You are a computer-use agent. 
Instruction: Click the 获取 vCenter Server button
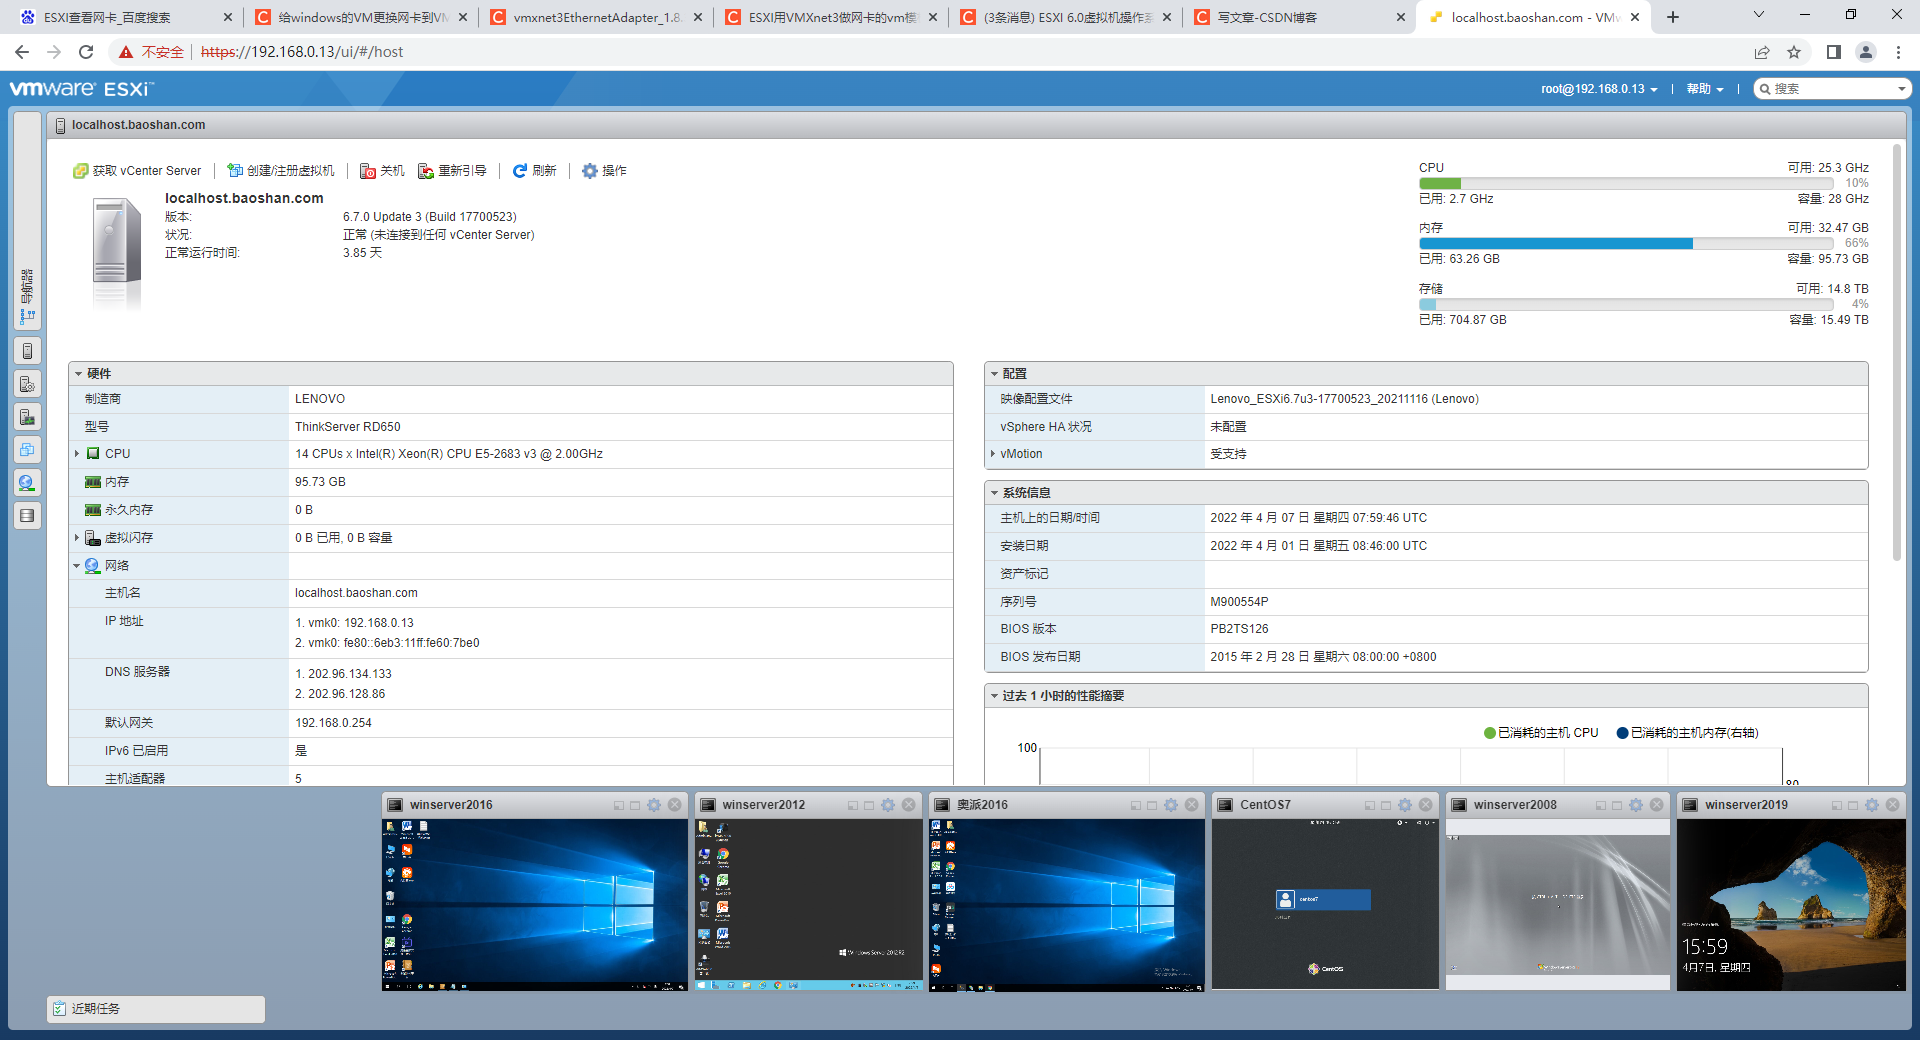pos(138,171)
